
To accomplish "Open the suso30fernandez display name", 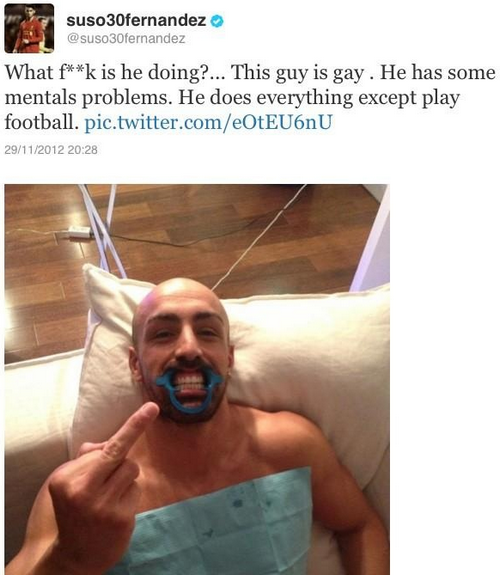I will pyautogui.click(x=136, y=21).
